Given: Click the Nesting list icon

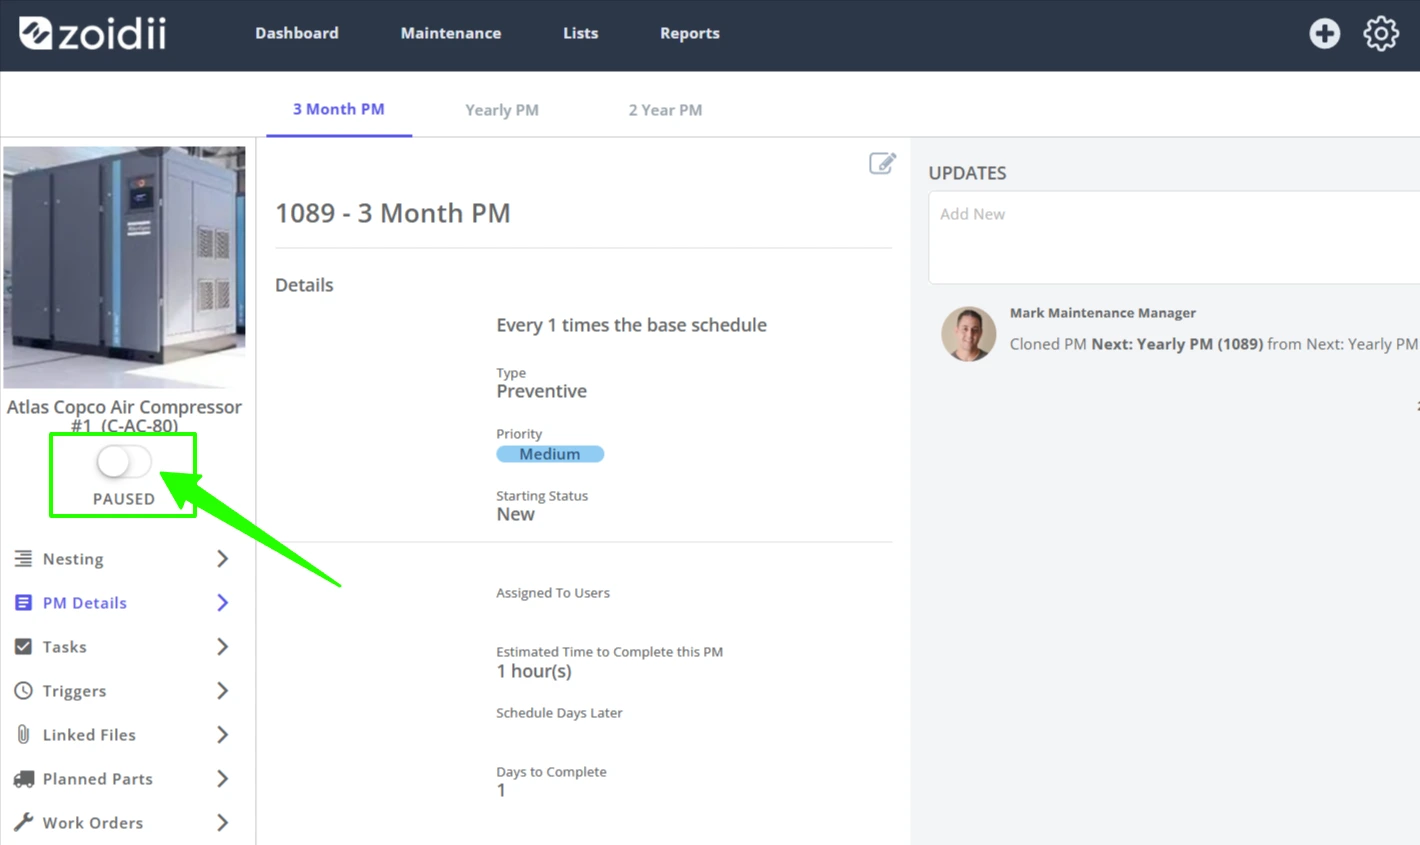Looking at the screenshot, I should tap(23, 558).
